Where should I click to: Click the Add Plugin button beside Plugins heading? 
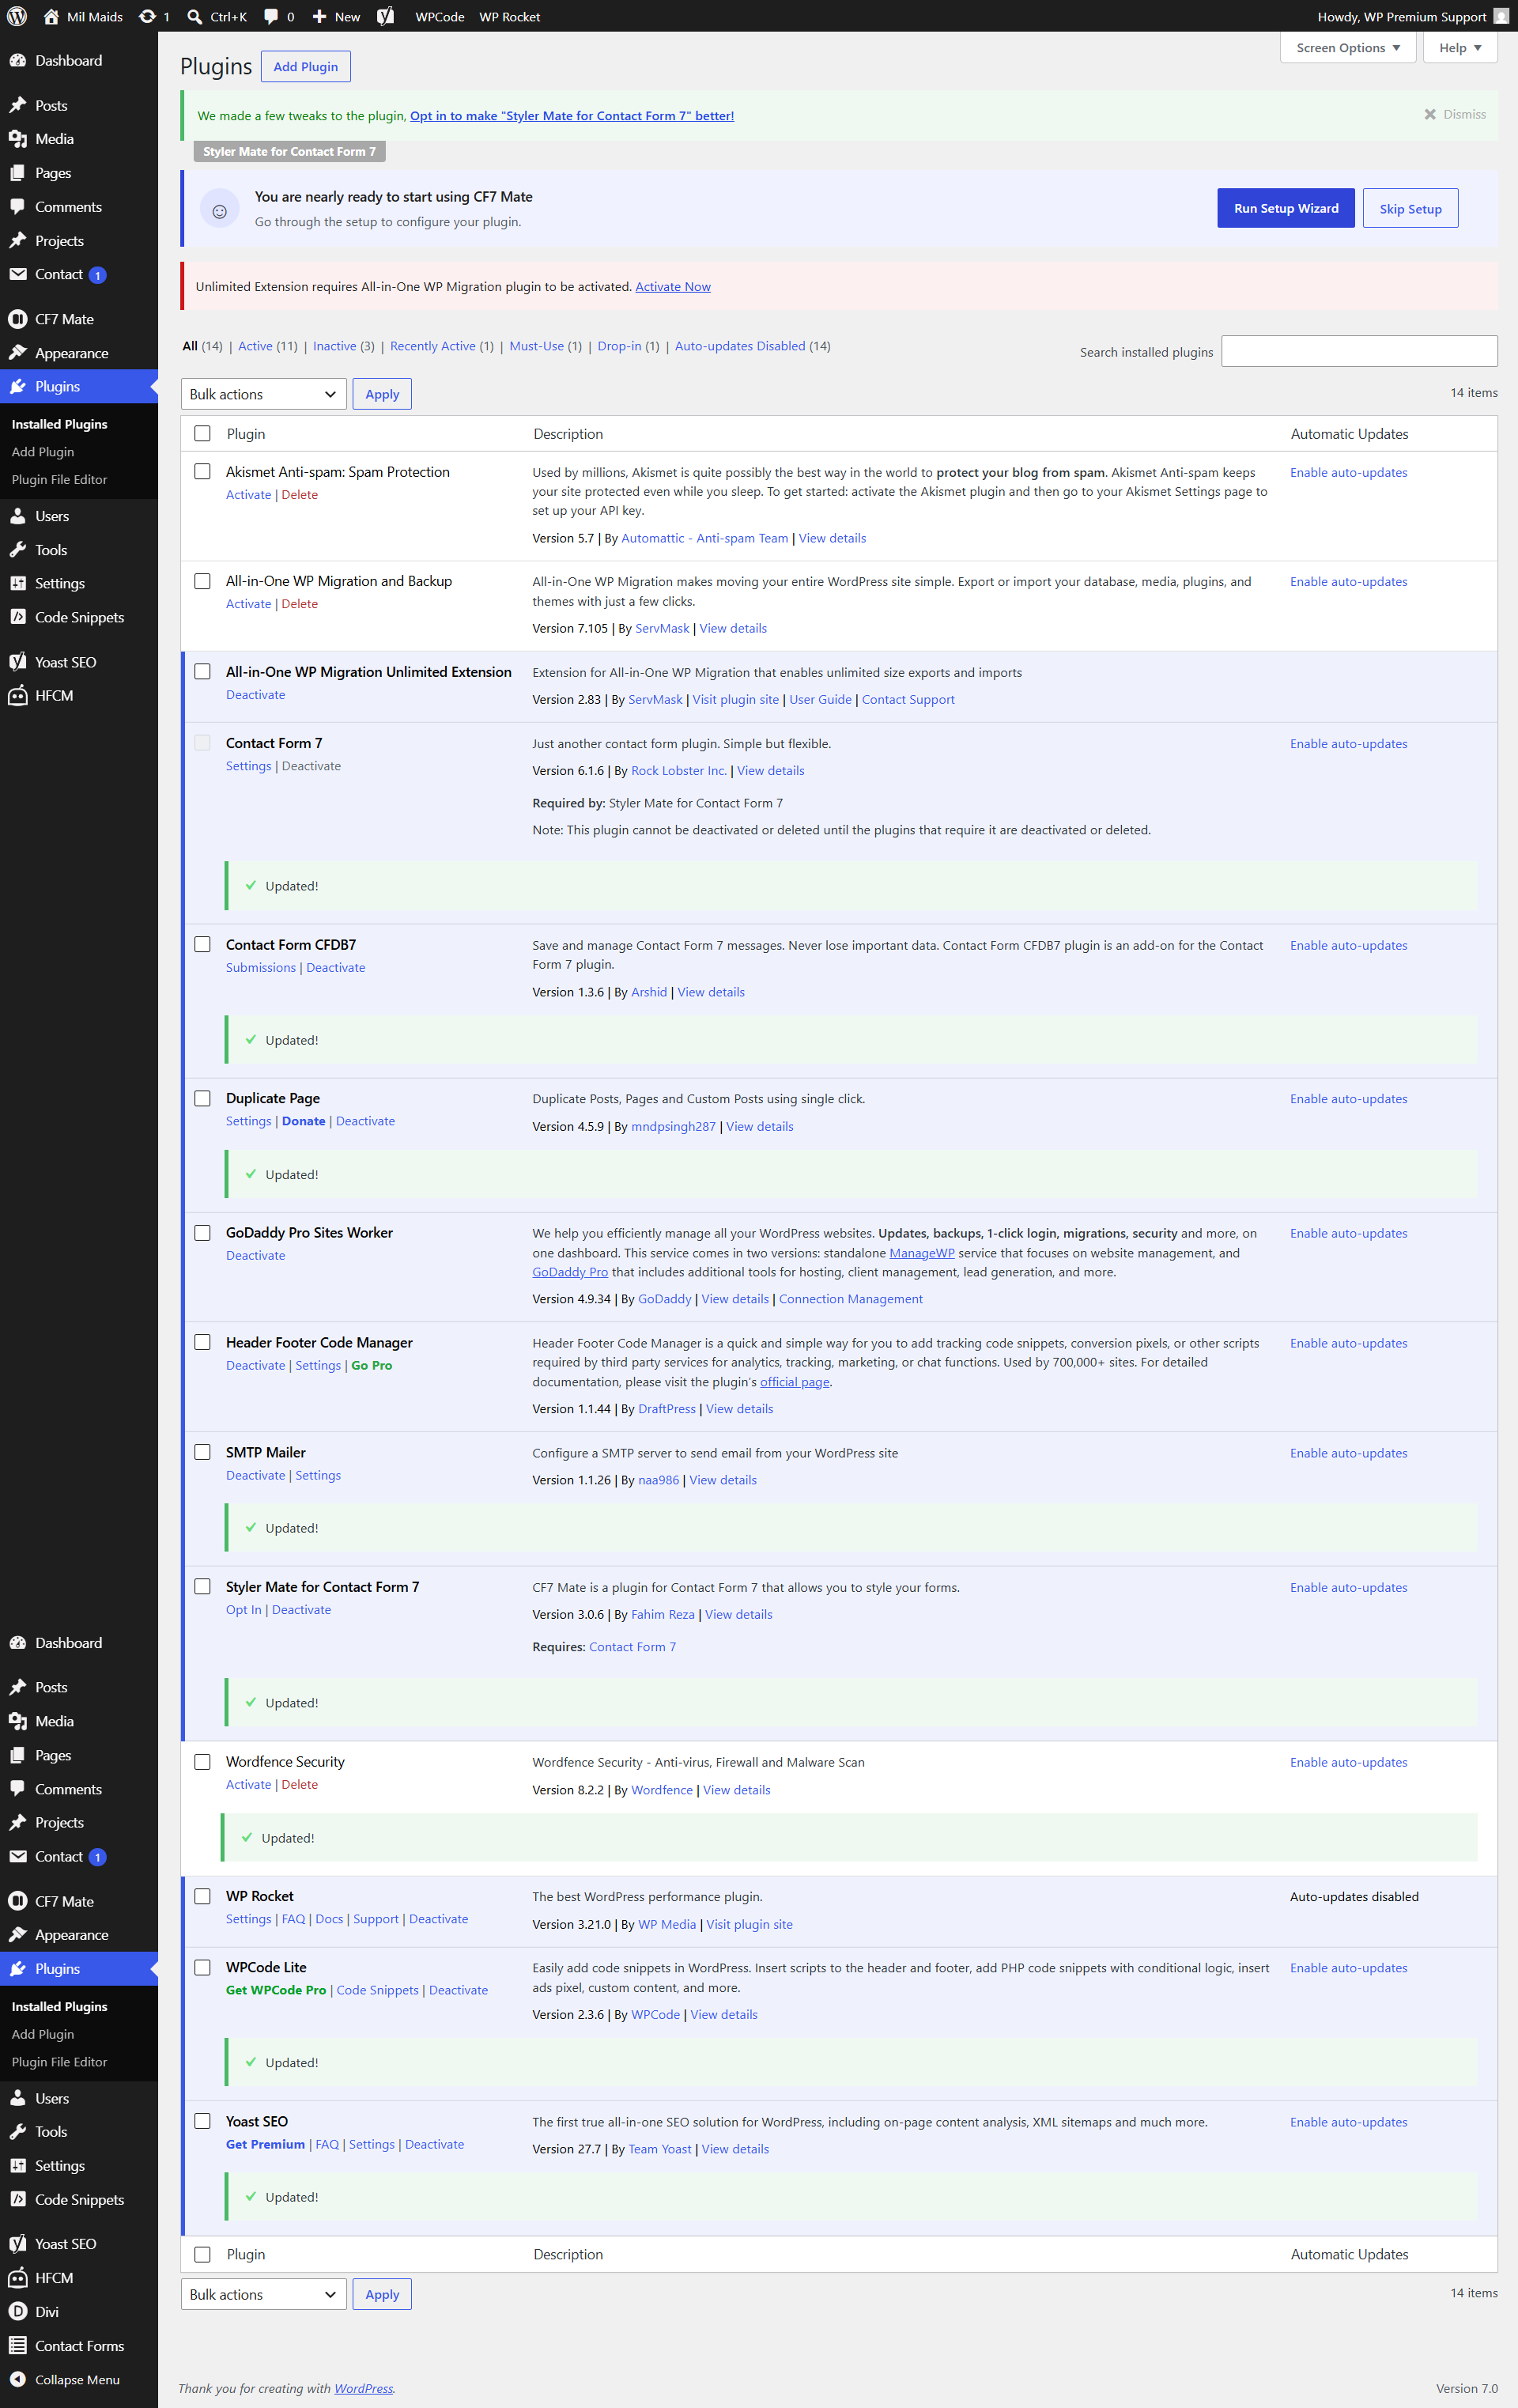click(x=306, y=67)
